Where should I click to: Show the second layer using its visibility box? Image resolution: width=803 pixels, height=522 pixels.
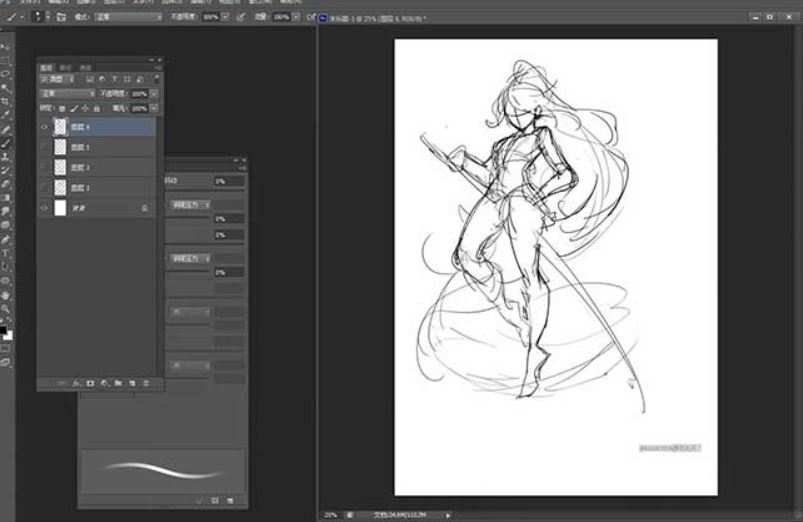(x=44, y=147)
